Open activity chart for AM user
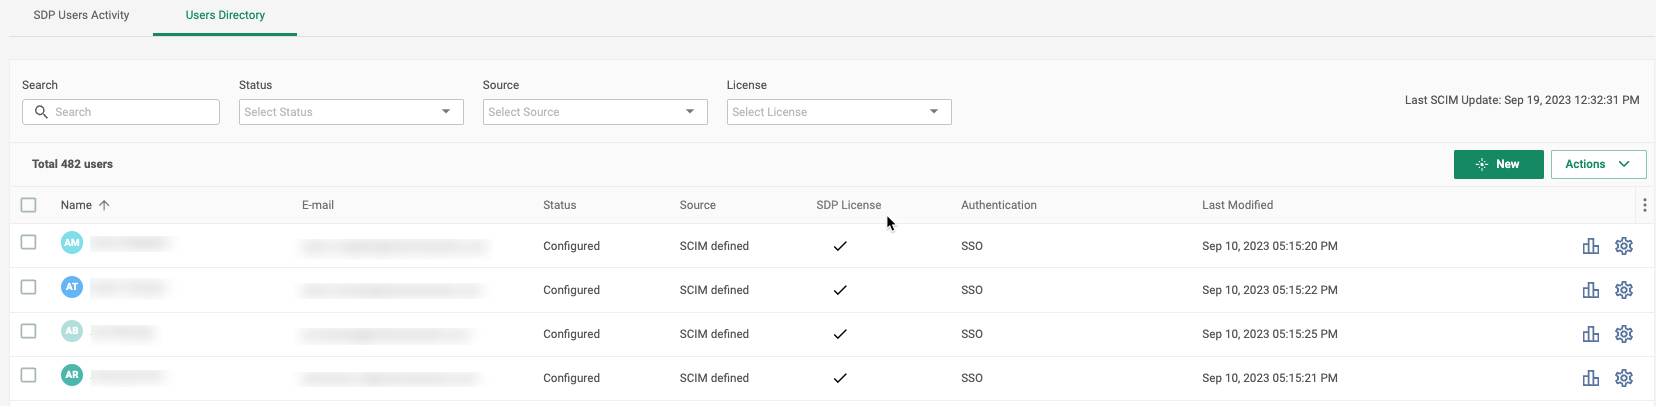 [1590, 246]
